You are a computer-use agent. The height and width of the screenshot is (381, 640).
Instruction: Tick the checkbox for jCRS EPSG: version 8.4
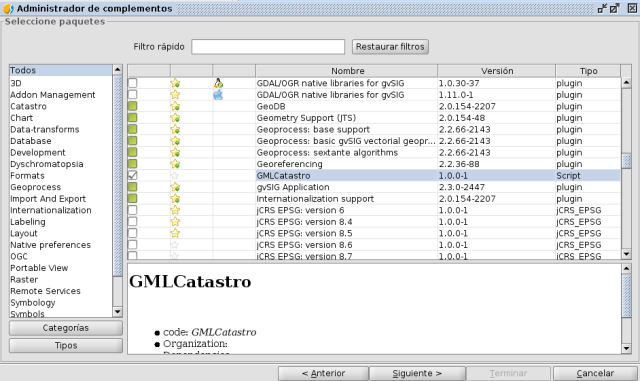point(133,222)
